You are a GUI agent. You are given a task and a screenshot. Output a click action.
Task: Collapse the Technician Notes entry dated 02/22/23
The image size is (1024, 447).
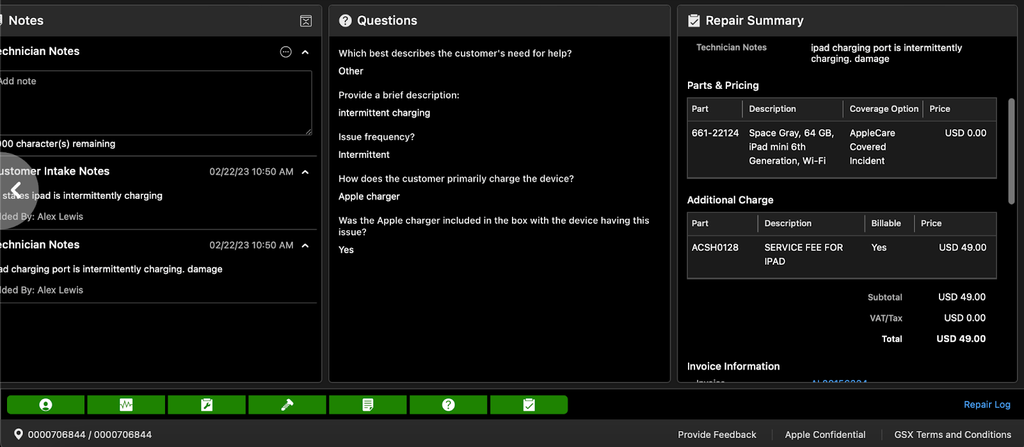coord(305,246)
